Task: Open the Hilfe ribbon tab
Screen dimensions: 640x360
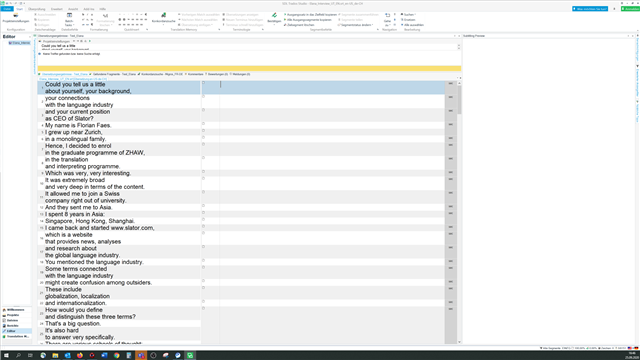Action: (x=102, y=9)
